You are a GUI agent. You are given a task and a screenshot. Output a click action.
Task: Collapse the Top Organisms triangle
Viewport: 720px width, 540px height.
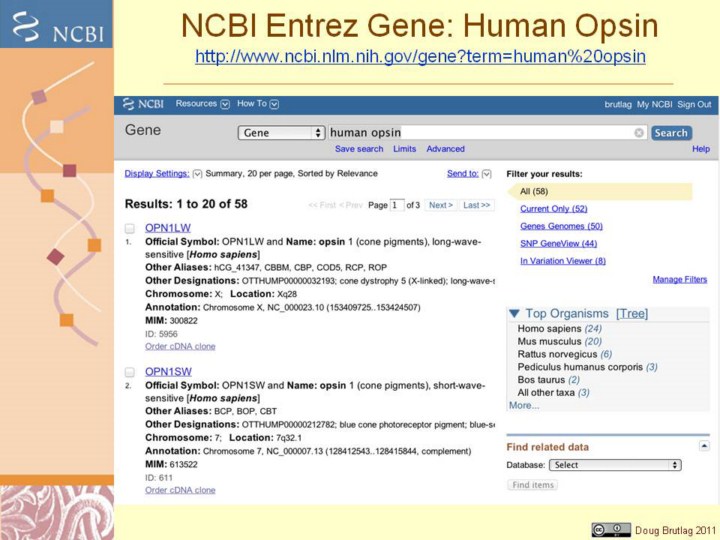click(x=514, y=314)
